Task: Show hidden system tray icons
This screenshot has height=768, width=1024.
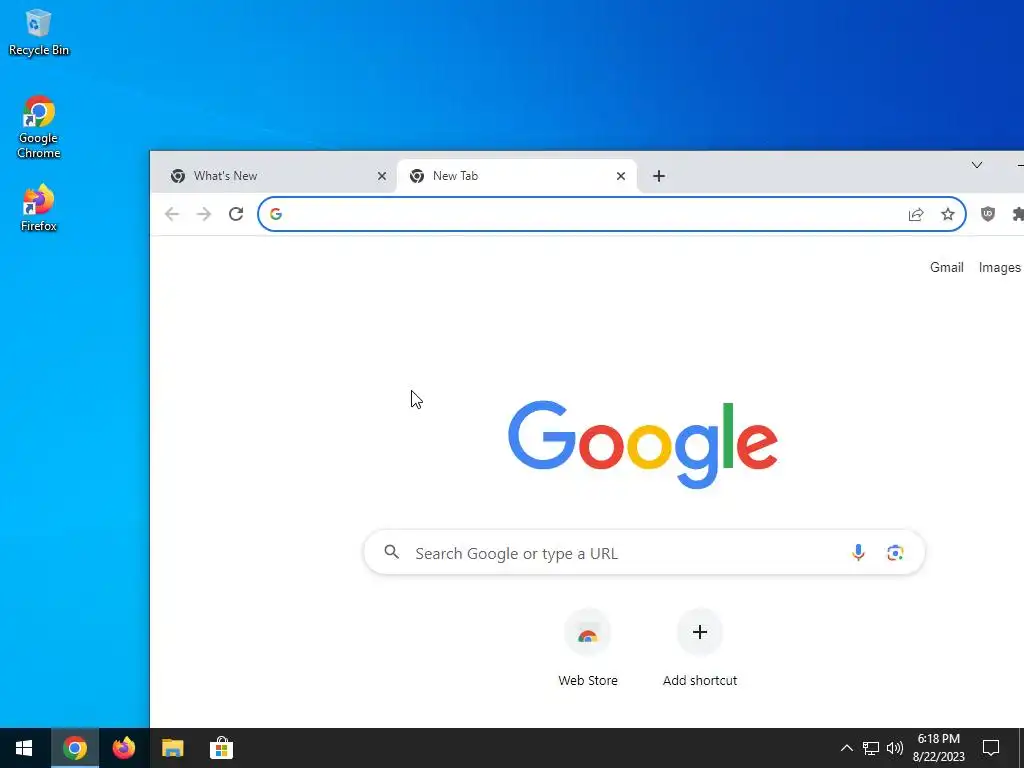Action: point(846,748)
